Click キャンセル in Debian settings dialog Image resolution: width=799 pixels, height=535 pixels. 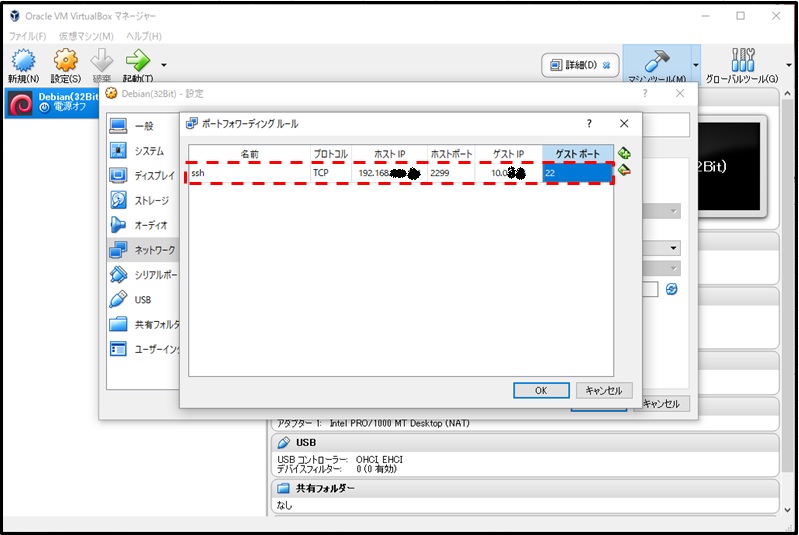coord(662,404)
